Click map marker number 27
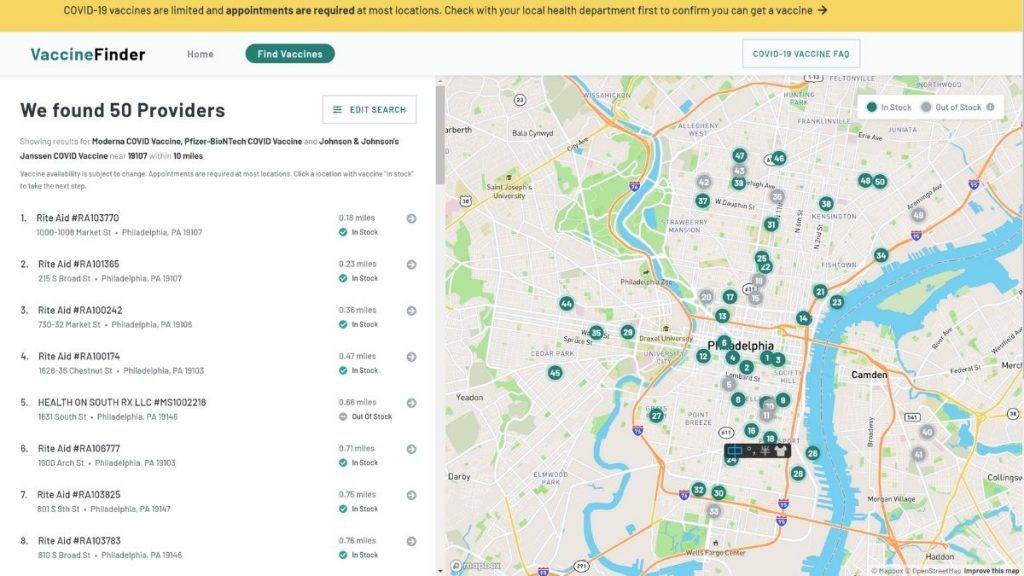The width and height of the screenshot is (1024, 576). coord(656,415)
